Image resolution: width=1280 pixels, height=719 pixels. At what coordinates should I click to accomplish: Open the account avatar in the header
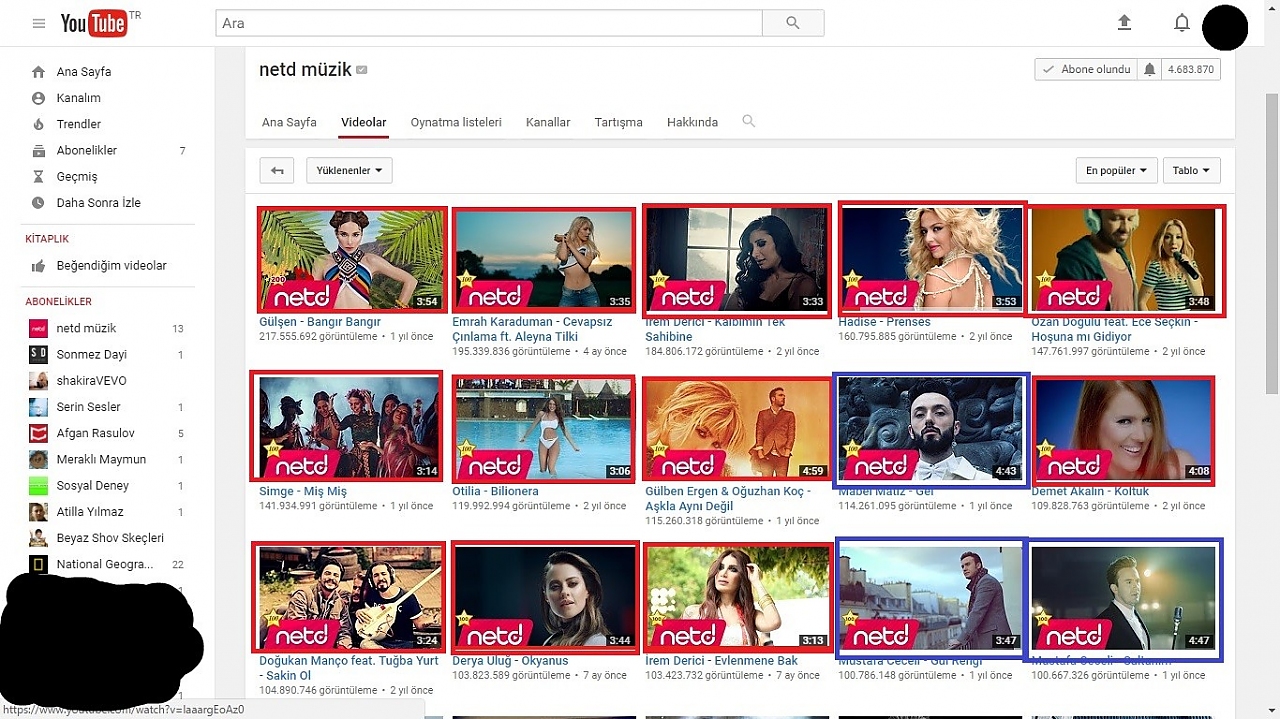1225,27
